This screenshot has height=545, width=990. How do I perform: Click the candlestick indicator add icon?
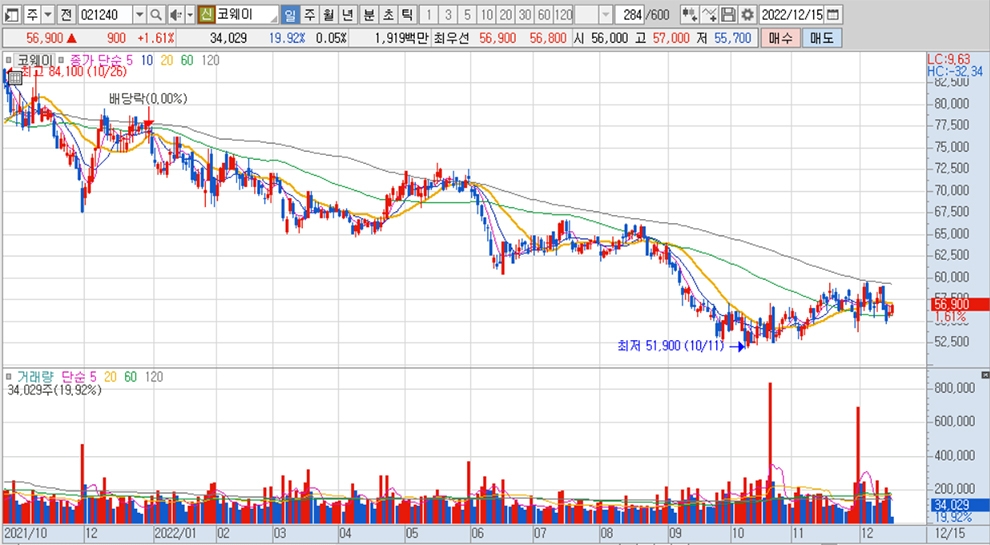coord(689,15)
